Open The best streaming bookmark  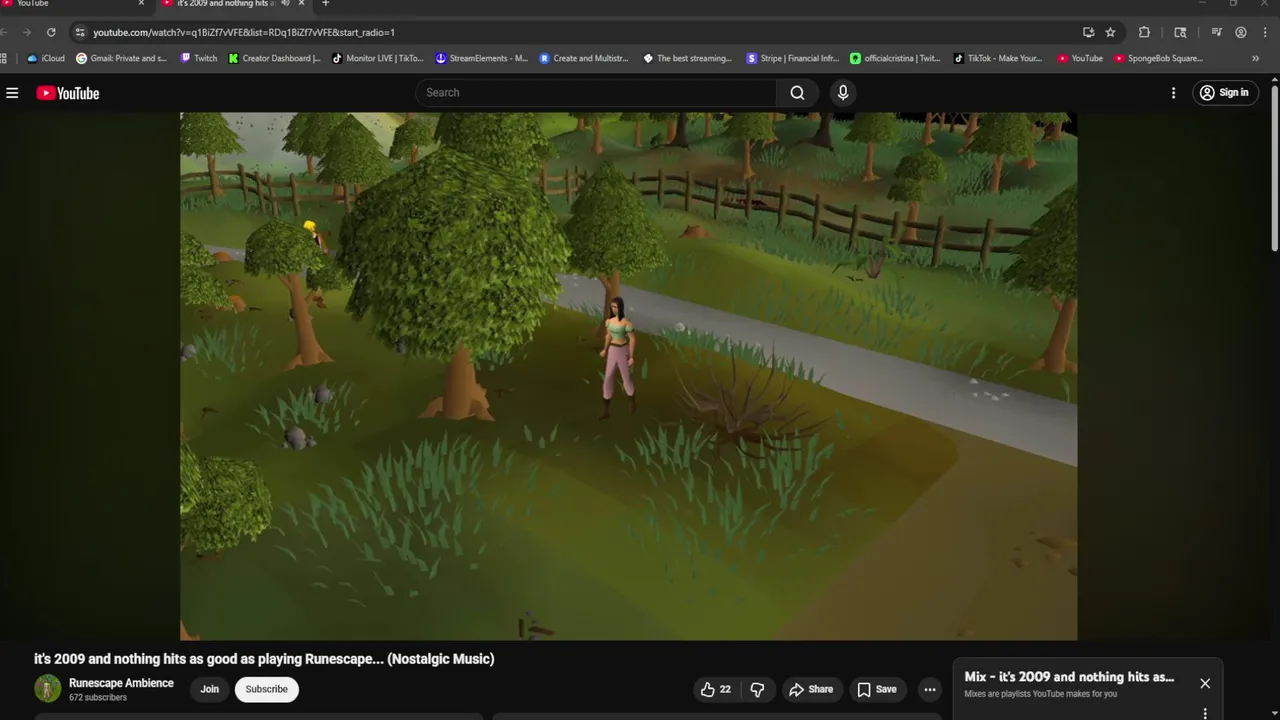(688, 58)
